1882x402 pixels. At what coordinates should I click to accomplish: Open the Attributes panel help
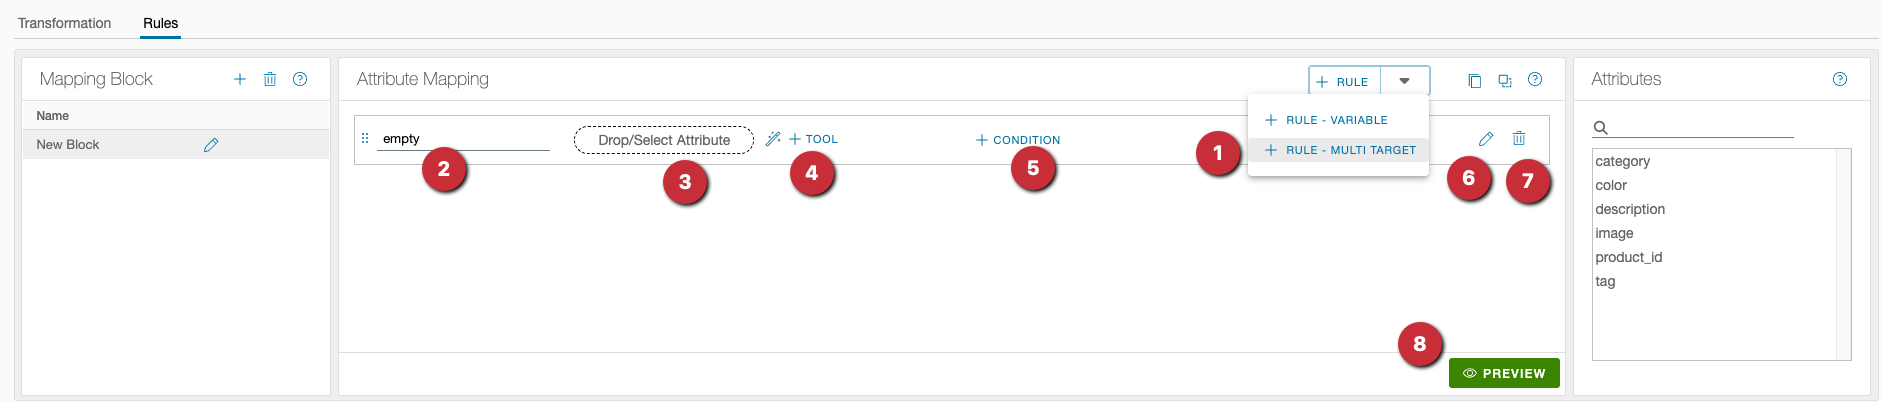pos(1840,79)
